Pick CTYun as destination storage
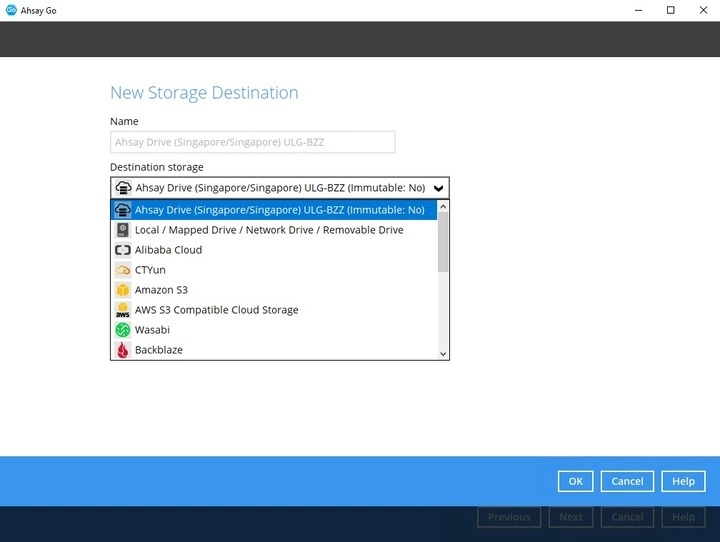The width and height of the screenshot is (720, 542). click(x=274, y=270)
